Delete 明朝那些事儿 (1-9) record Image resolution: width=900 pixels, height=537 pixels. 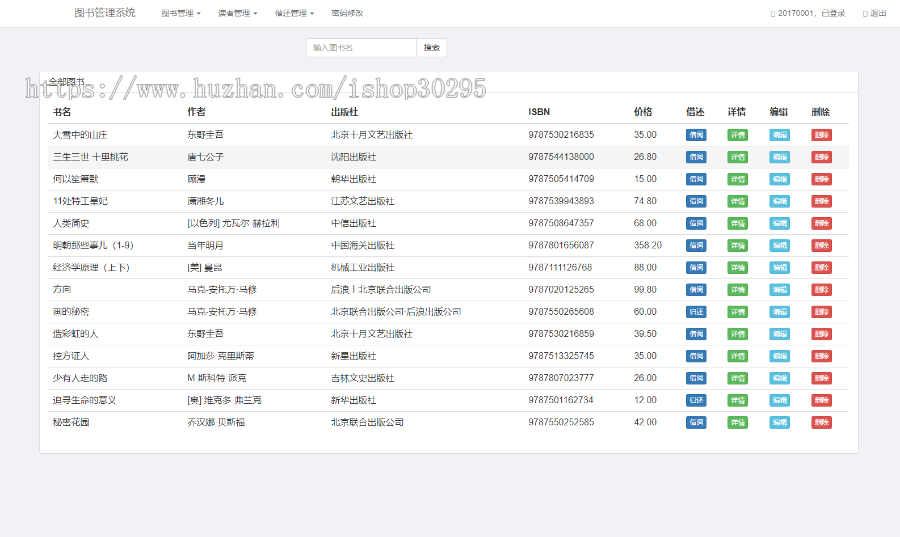pyautogui.click(x=821, y=246)
